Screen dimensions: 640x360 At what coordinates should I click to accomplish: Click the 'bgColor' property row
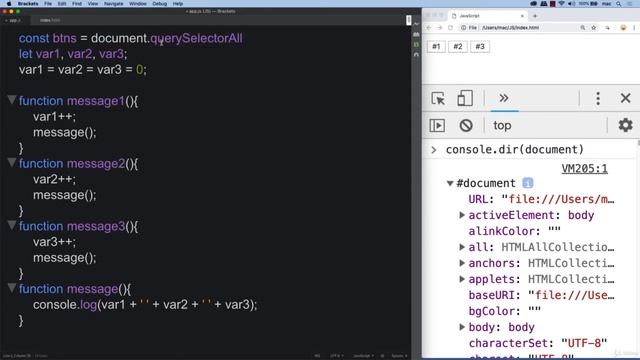504,311
